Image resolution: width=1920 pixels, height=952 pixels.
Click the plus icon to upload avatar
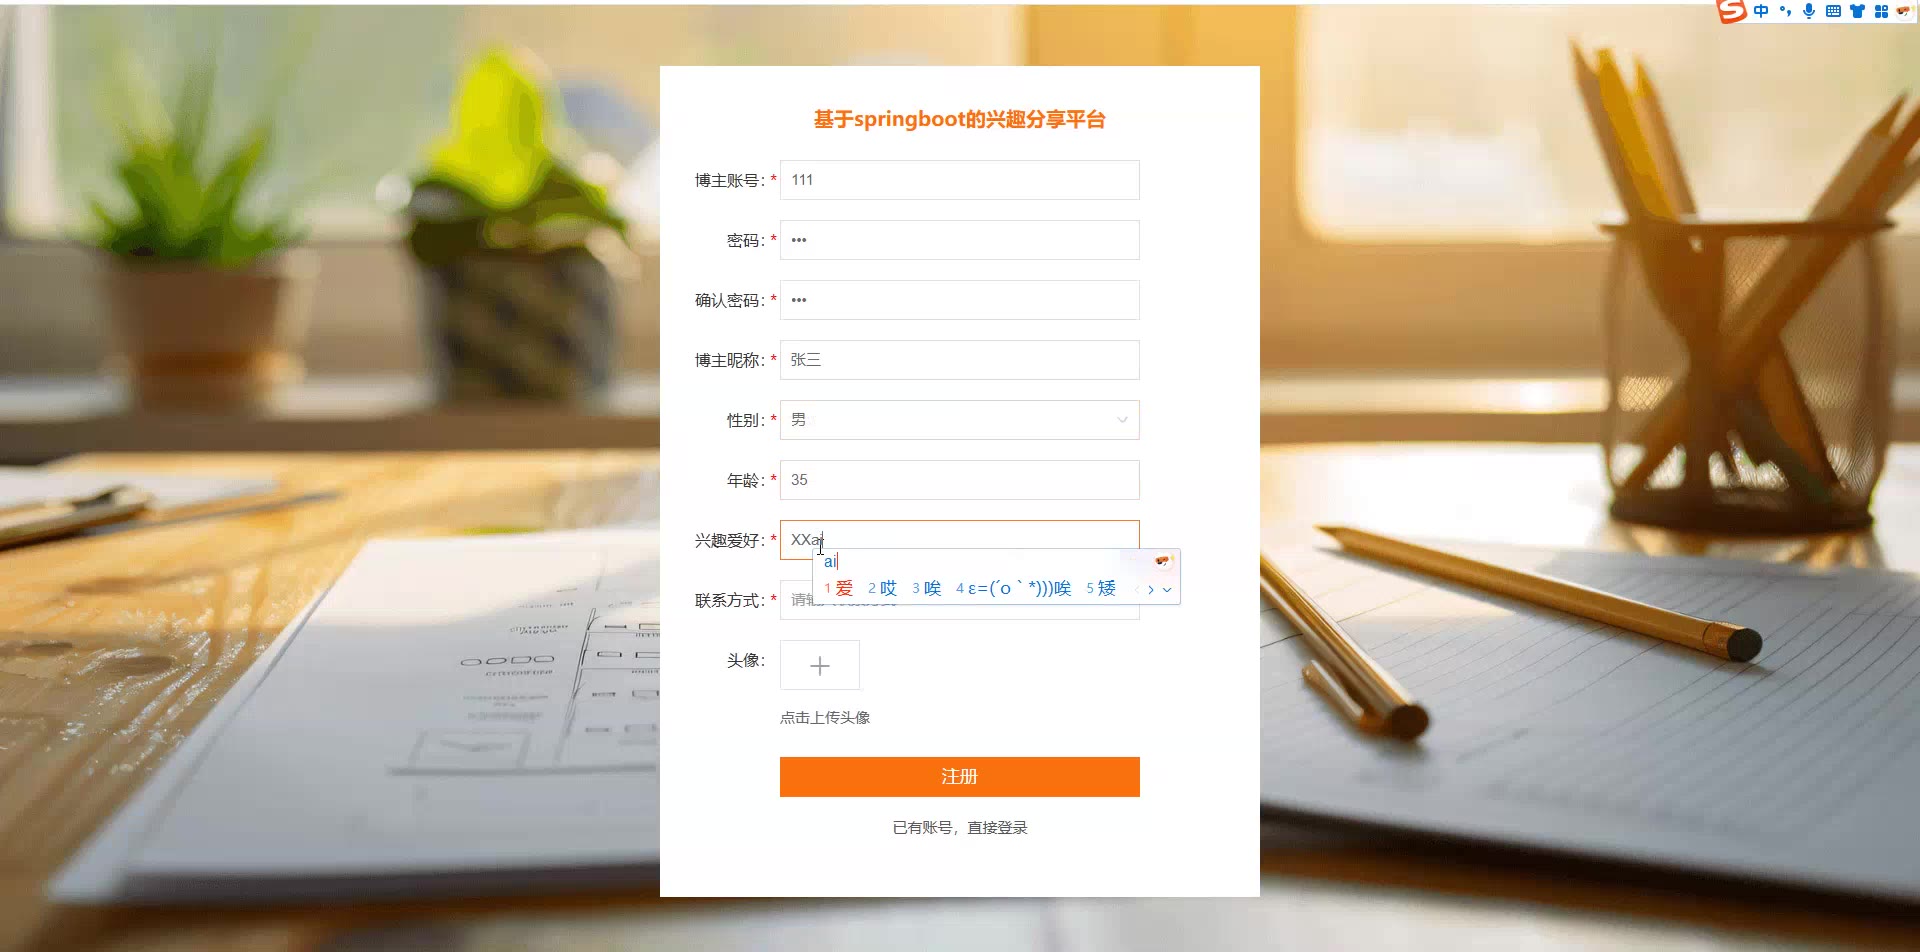tap(820, 665)
